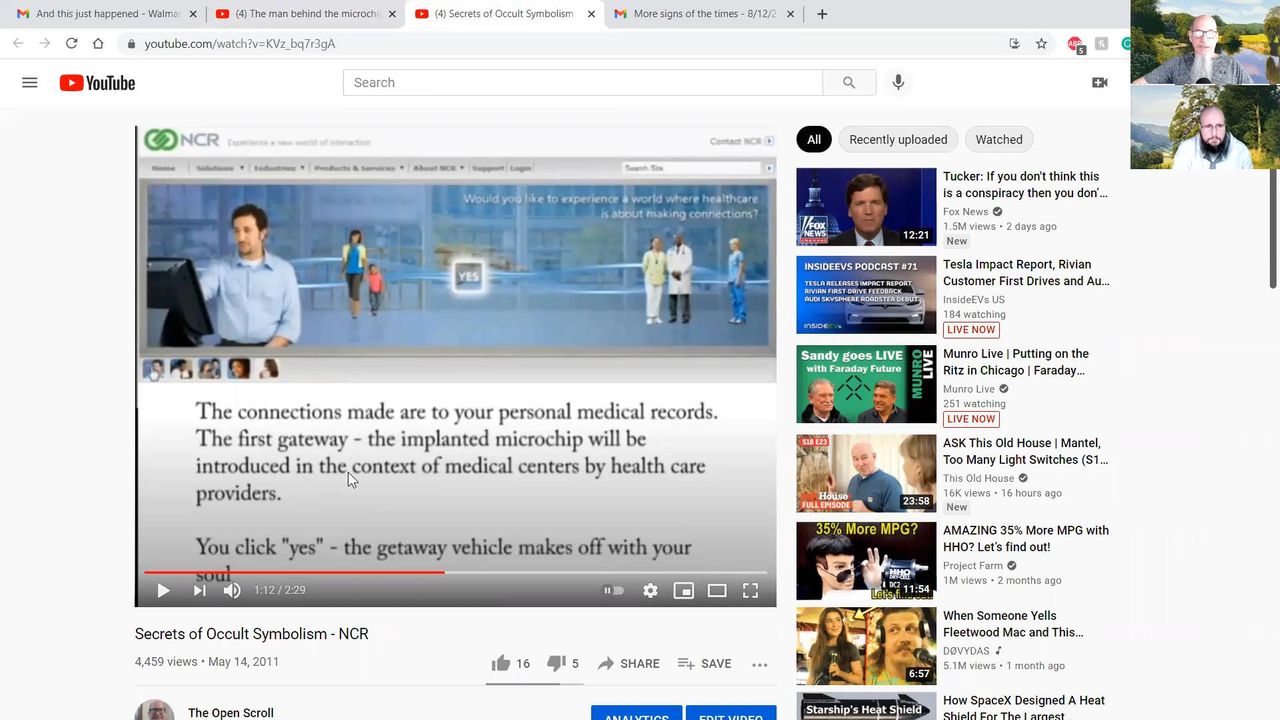Click the search magnifier button

click(849, 83)
